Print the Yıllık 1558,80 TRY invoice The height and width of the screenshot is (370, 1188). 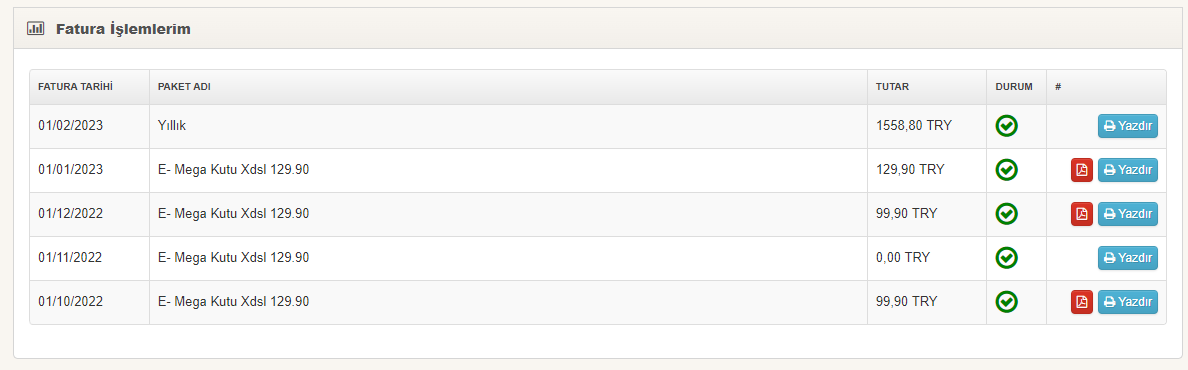(x=1127, y=126)
